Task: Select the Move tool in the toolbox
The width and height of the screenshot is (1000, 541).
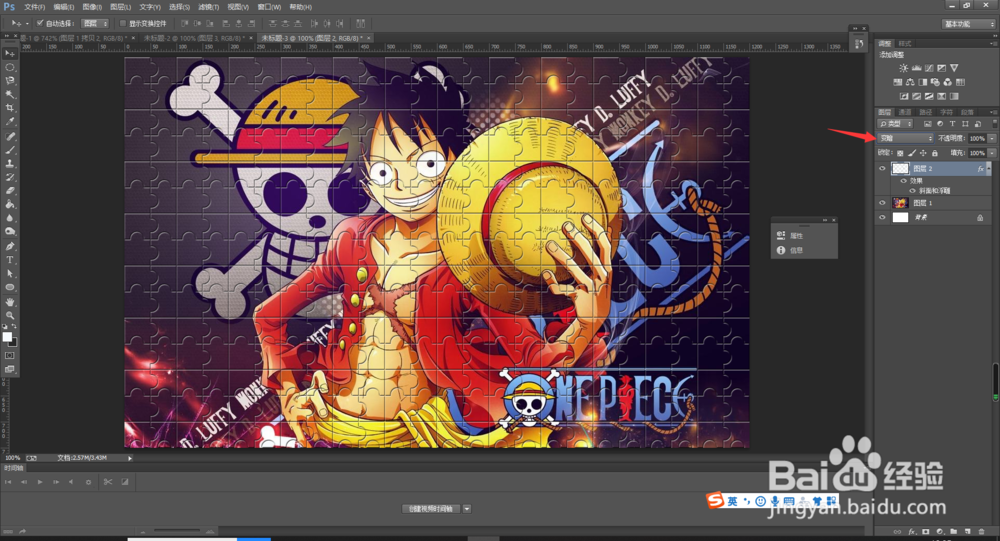Action: (10, 54)
